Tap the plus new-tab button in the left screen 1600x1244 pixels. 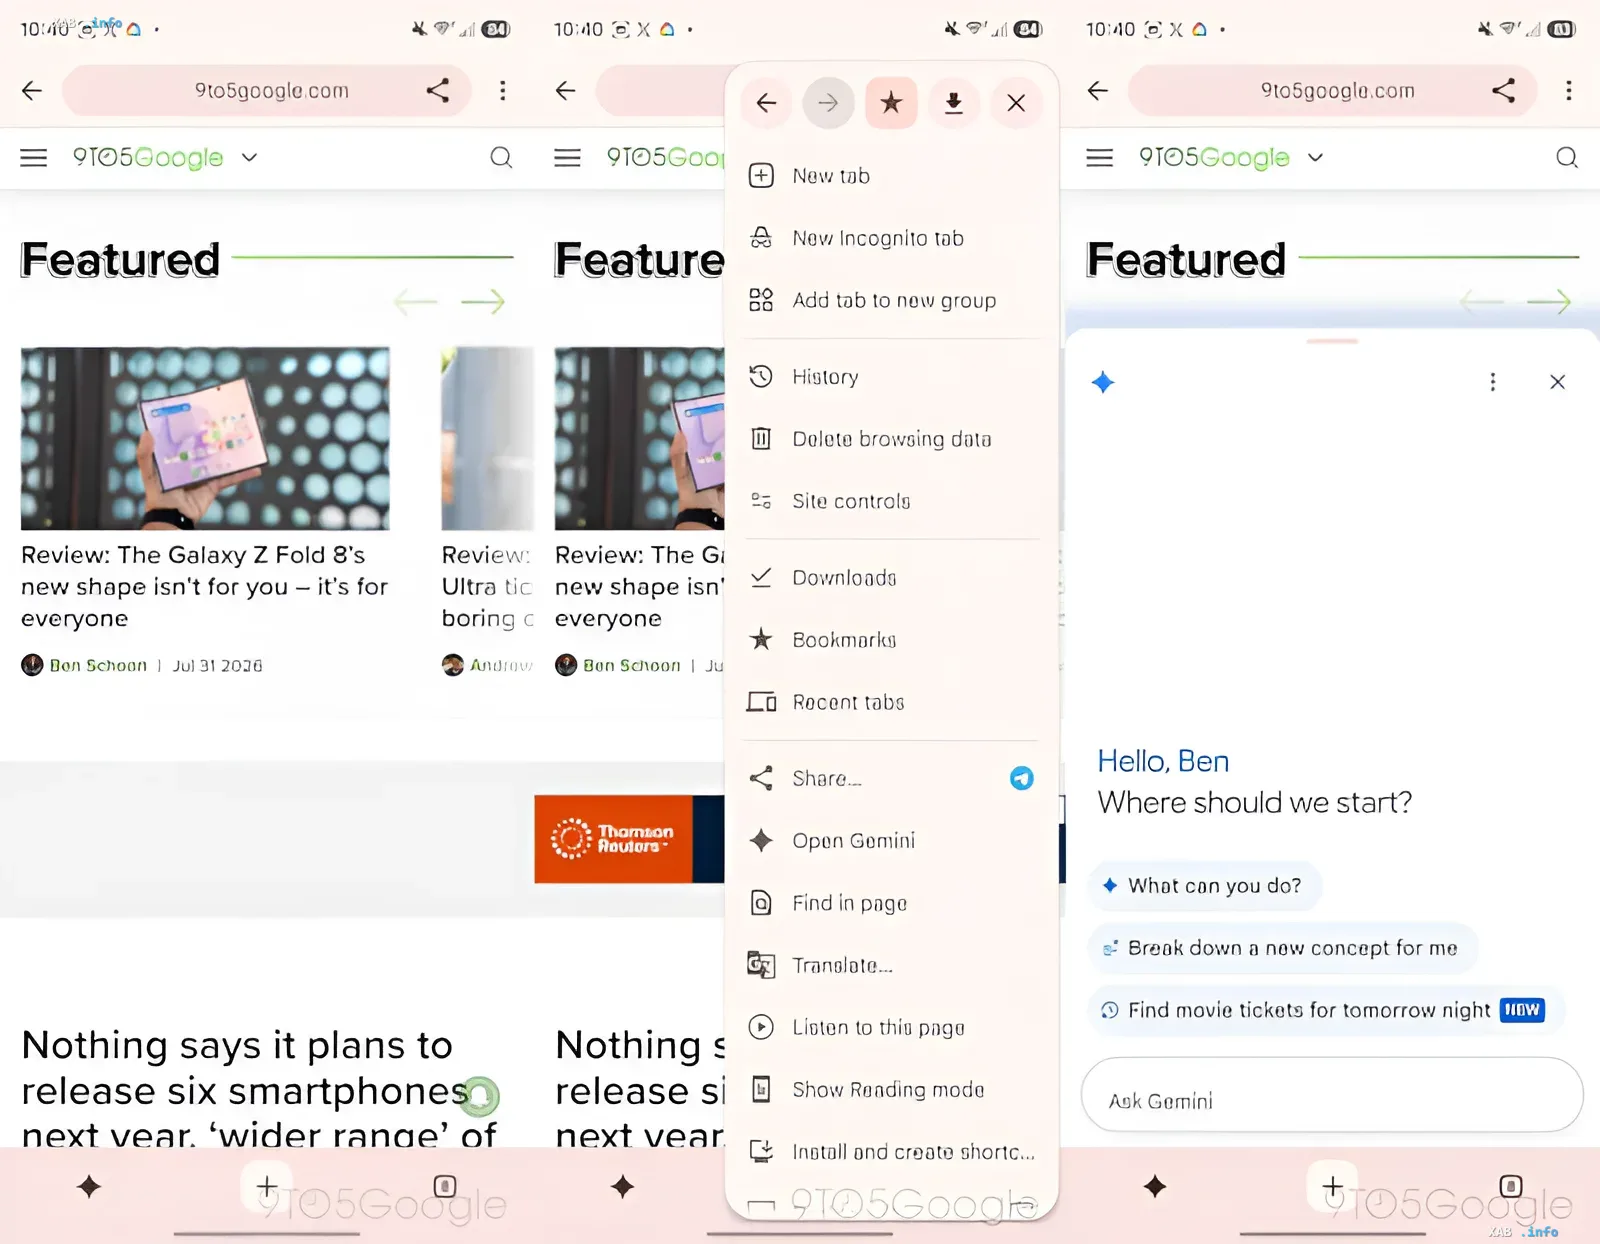click(x=266, y=1187)
